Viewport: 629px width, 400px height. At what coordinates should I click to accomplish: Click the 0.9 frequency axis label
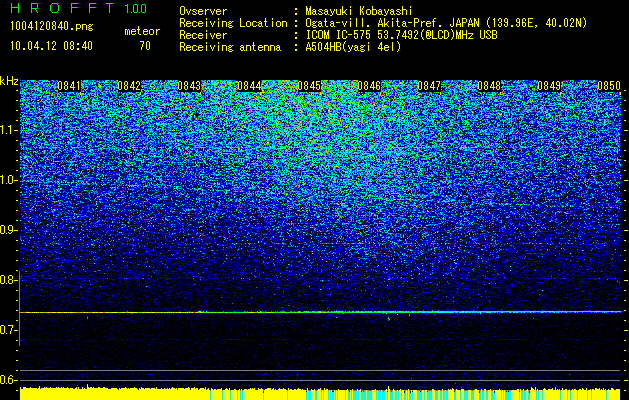click(8, 230)
